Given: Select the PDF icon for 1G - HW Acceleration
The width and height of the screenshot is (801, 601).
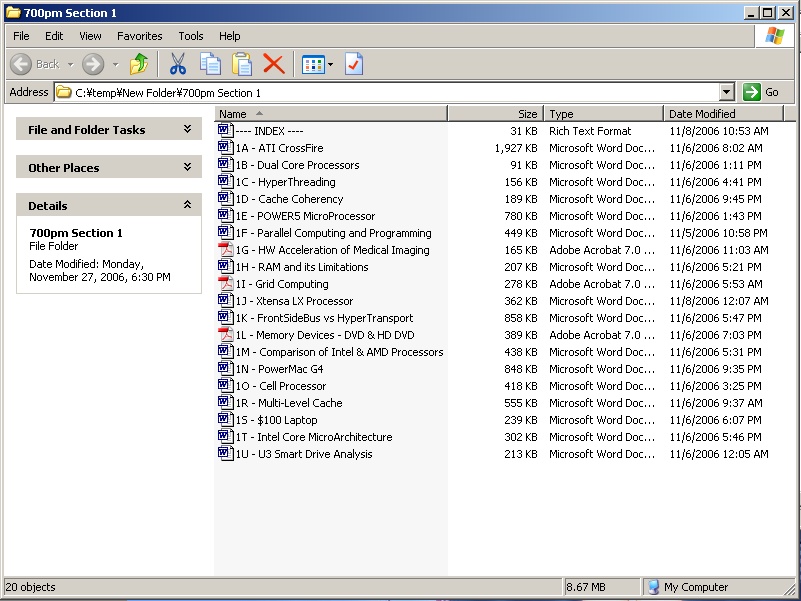Looking at the screenshot, I should point(225,250).
